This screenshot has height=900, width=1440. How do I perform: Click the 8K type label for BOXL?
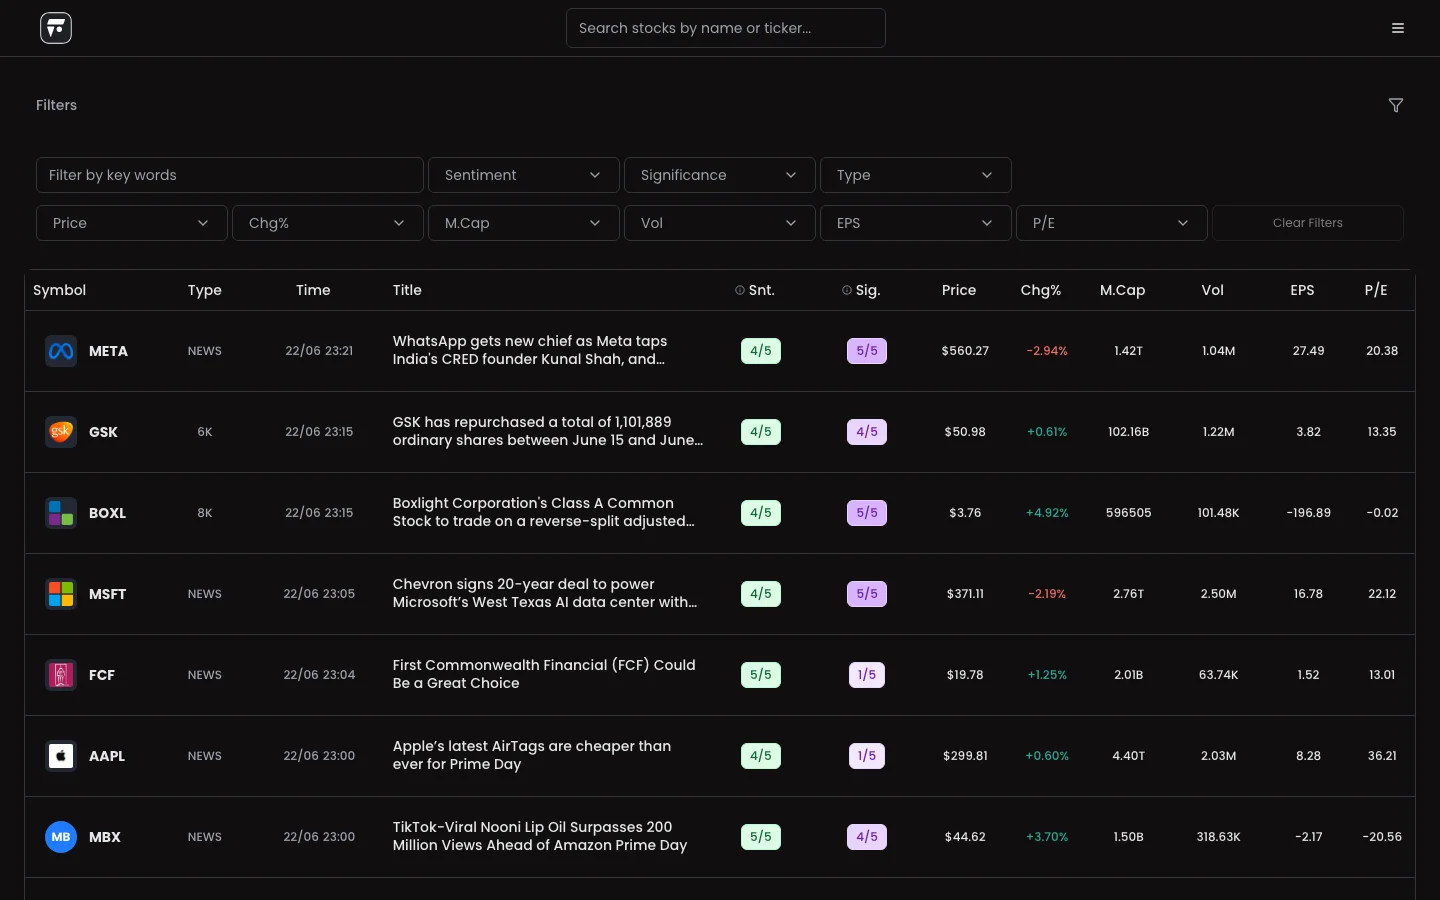click(205, 513)
